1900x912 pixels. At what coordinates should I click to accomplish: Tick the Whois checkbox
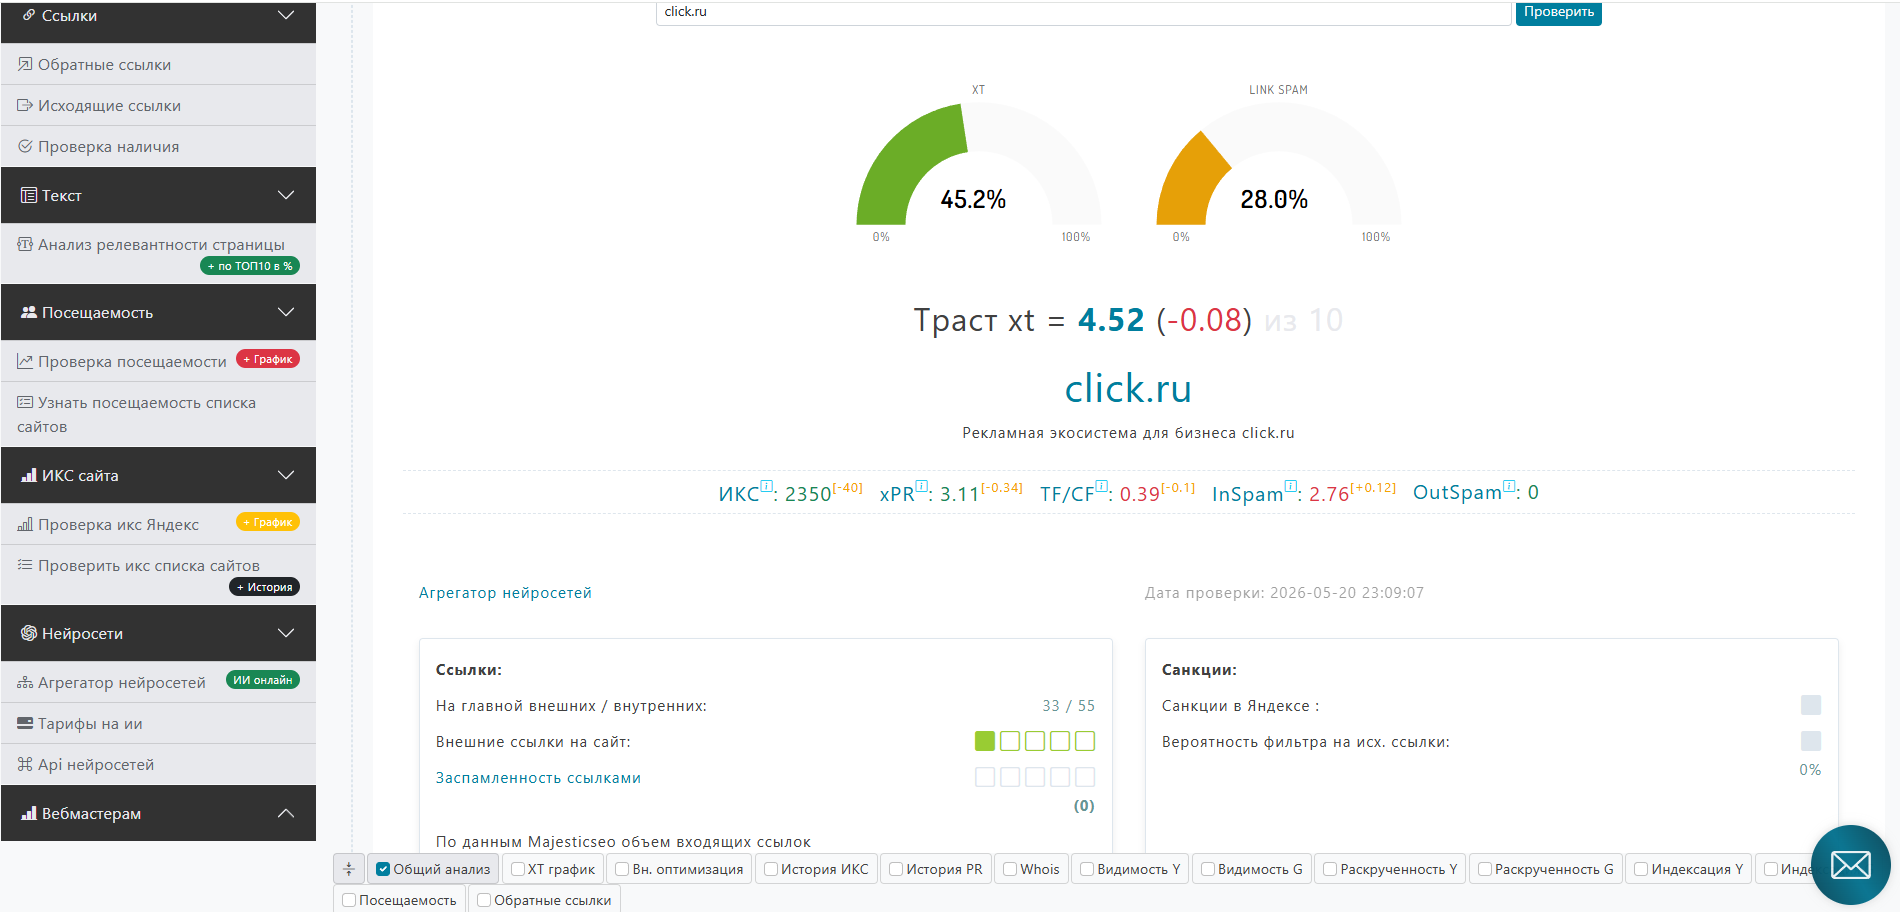click(1010, 869)
